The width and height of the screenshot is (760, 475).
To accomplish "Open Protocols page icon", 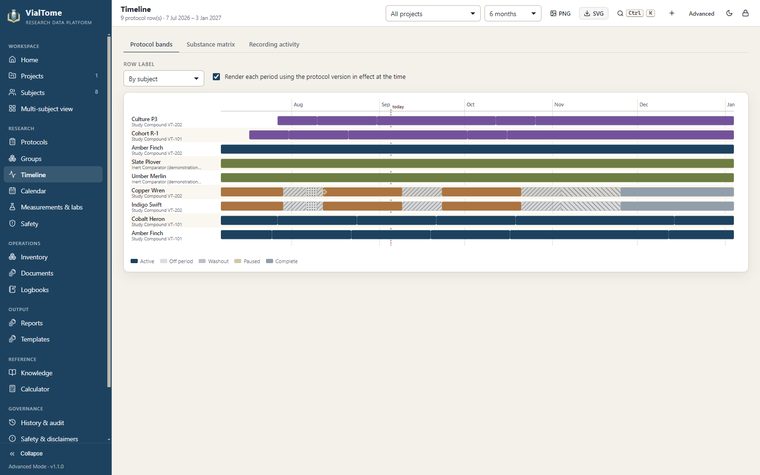I will click(x=13, y=142).
